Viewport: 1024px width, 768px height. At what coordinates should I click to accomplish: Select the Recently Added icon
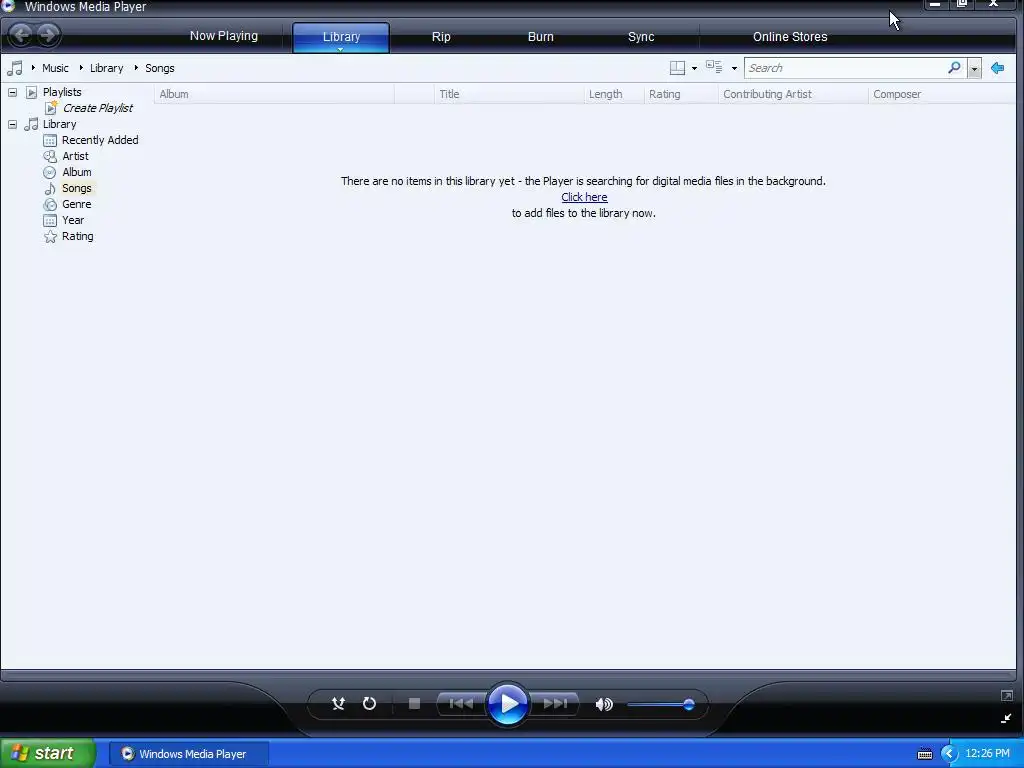pyautogui.click(x=50, y=140)
